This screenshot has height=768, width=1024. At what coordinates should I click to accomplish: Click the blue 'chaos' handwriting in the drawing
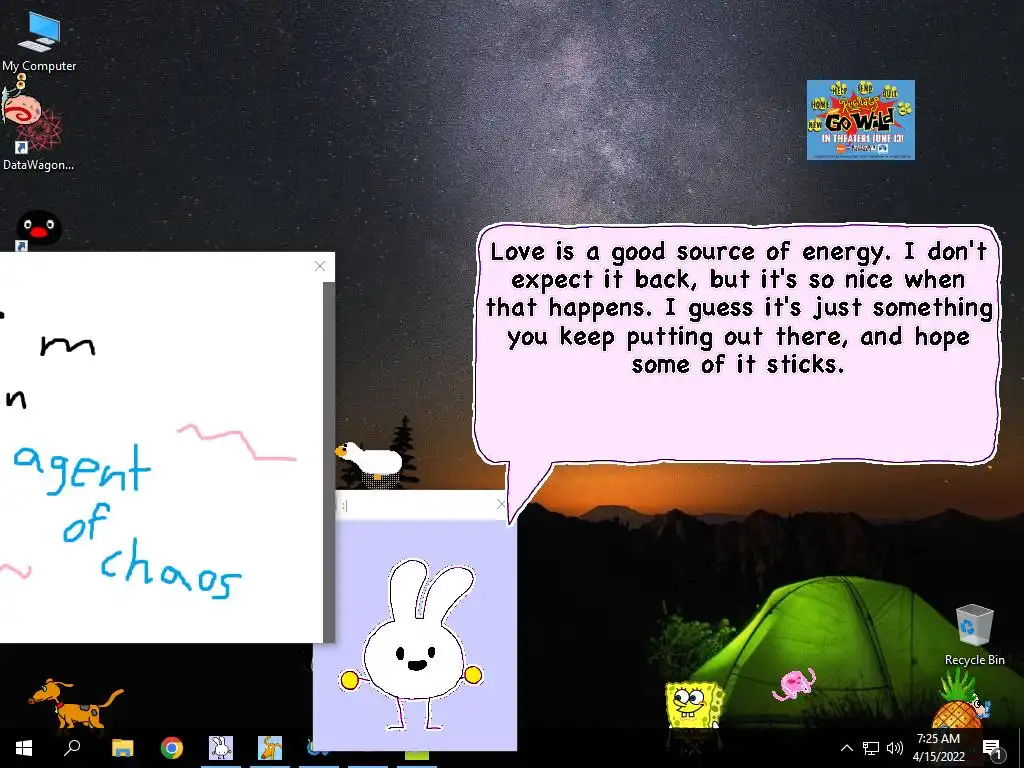(x=171, y=569)
